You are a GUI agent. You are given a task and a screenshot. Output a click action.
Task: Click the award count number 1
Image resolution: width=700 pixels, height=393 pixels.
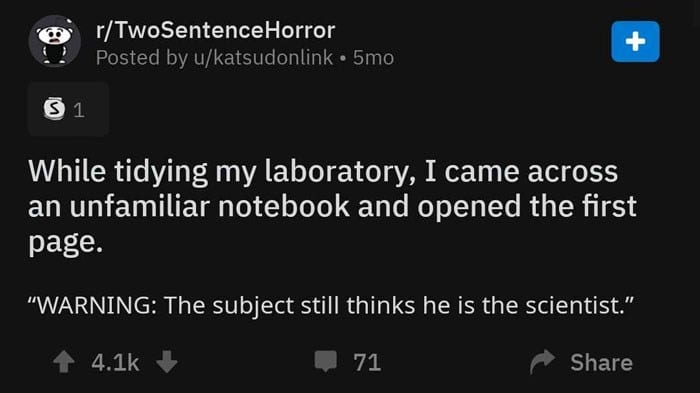[79, 110]
